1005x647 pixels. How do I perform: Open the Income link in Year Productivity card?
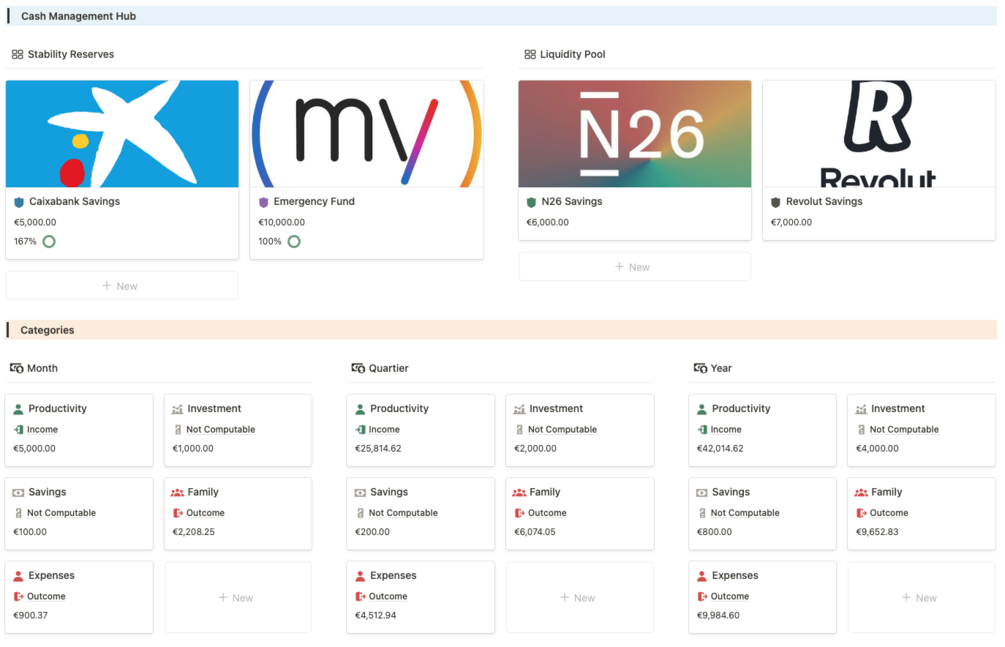[x=726, y=430]
